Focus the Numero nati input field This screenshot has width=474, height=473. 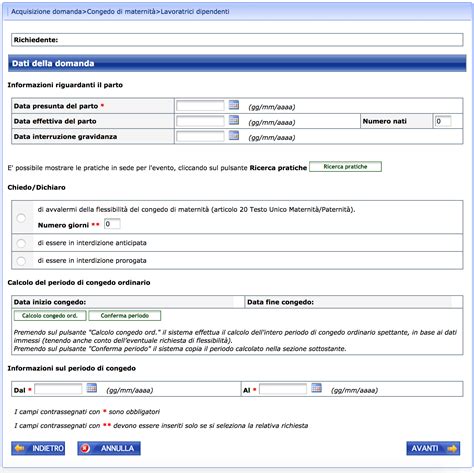pos(443,121)
